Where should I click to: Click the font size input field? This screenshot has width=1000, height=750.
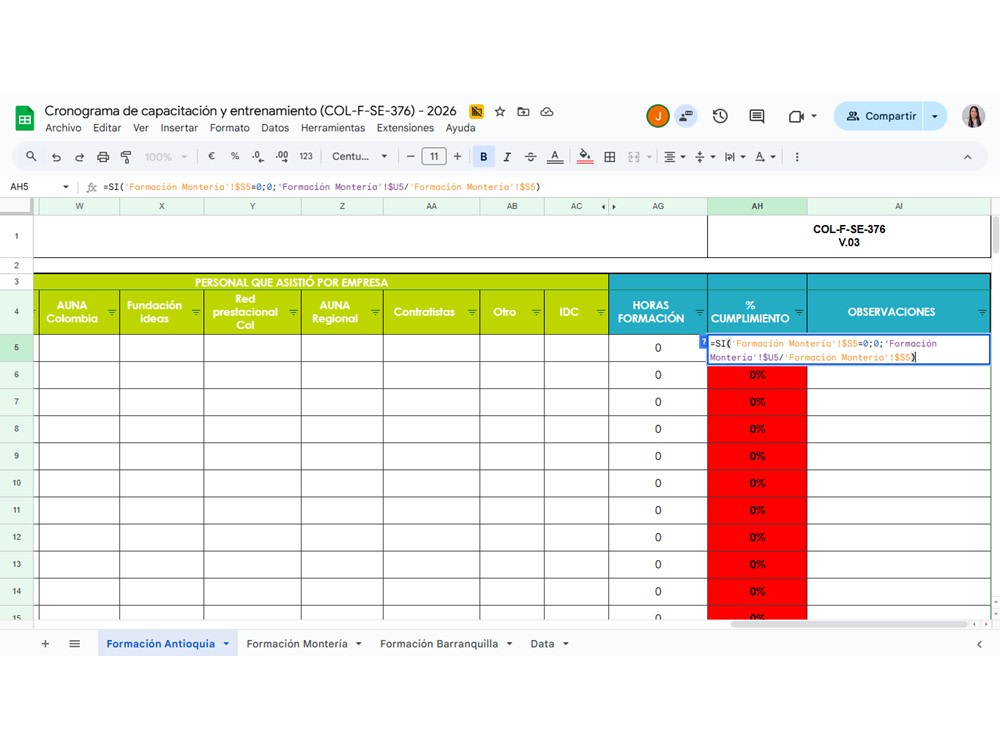point(434,156)
